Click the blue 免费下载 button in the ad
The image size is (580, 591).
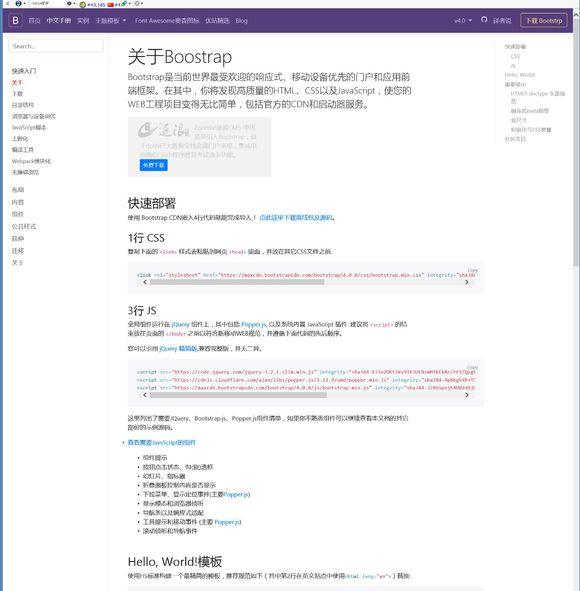[153, 165]
